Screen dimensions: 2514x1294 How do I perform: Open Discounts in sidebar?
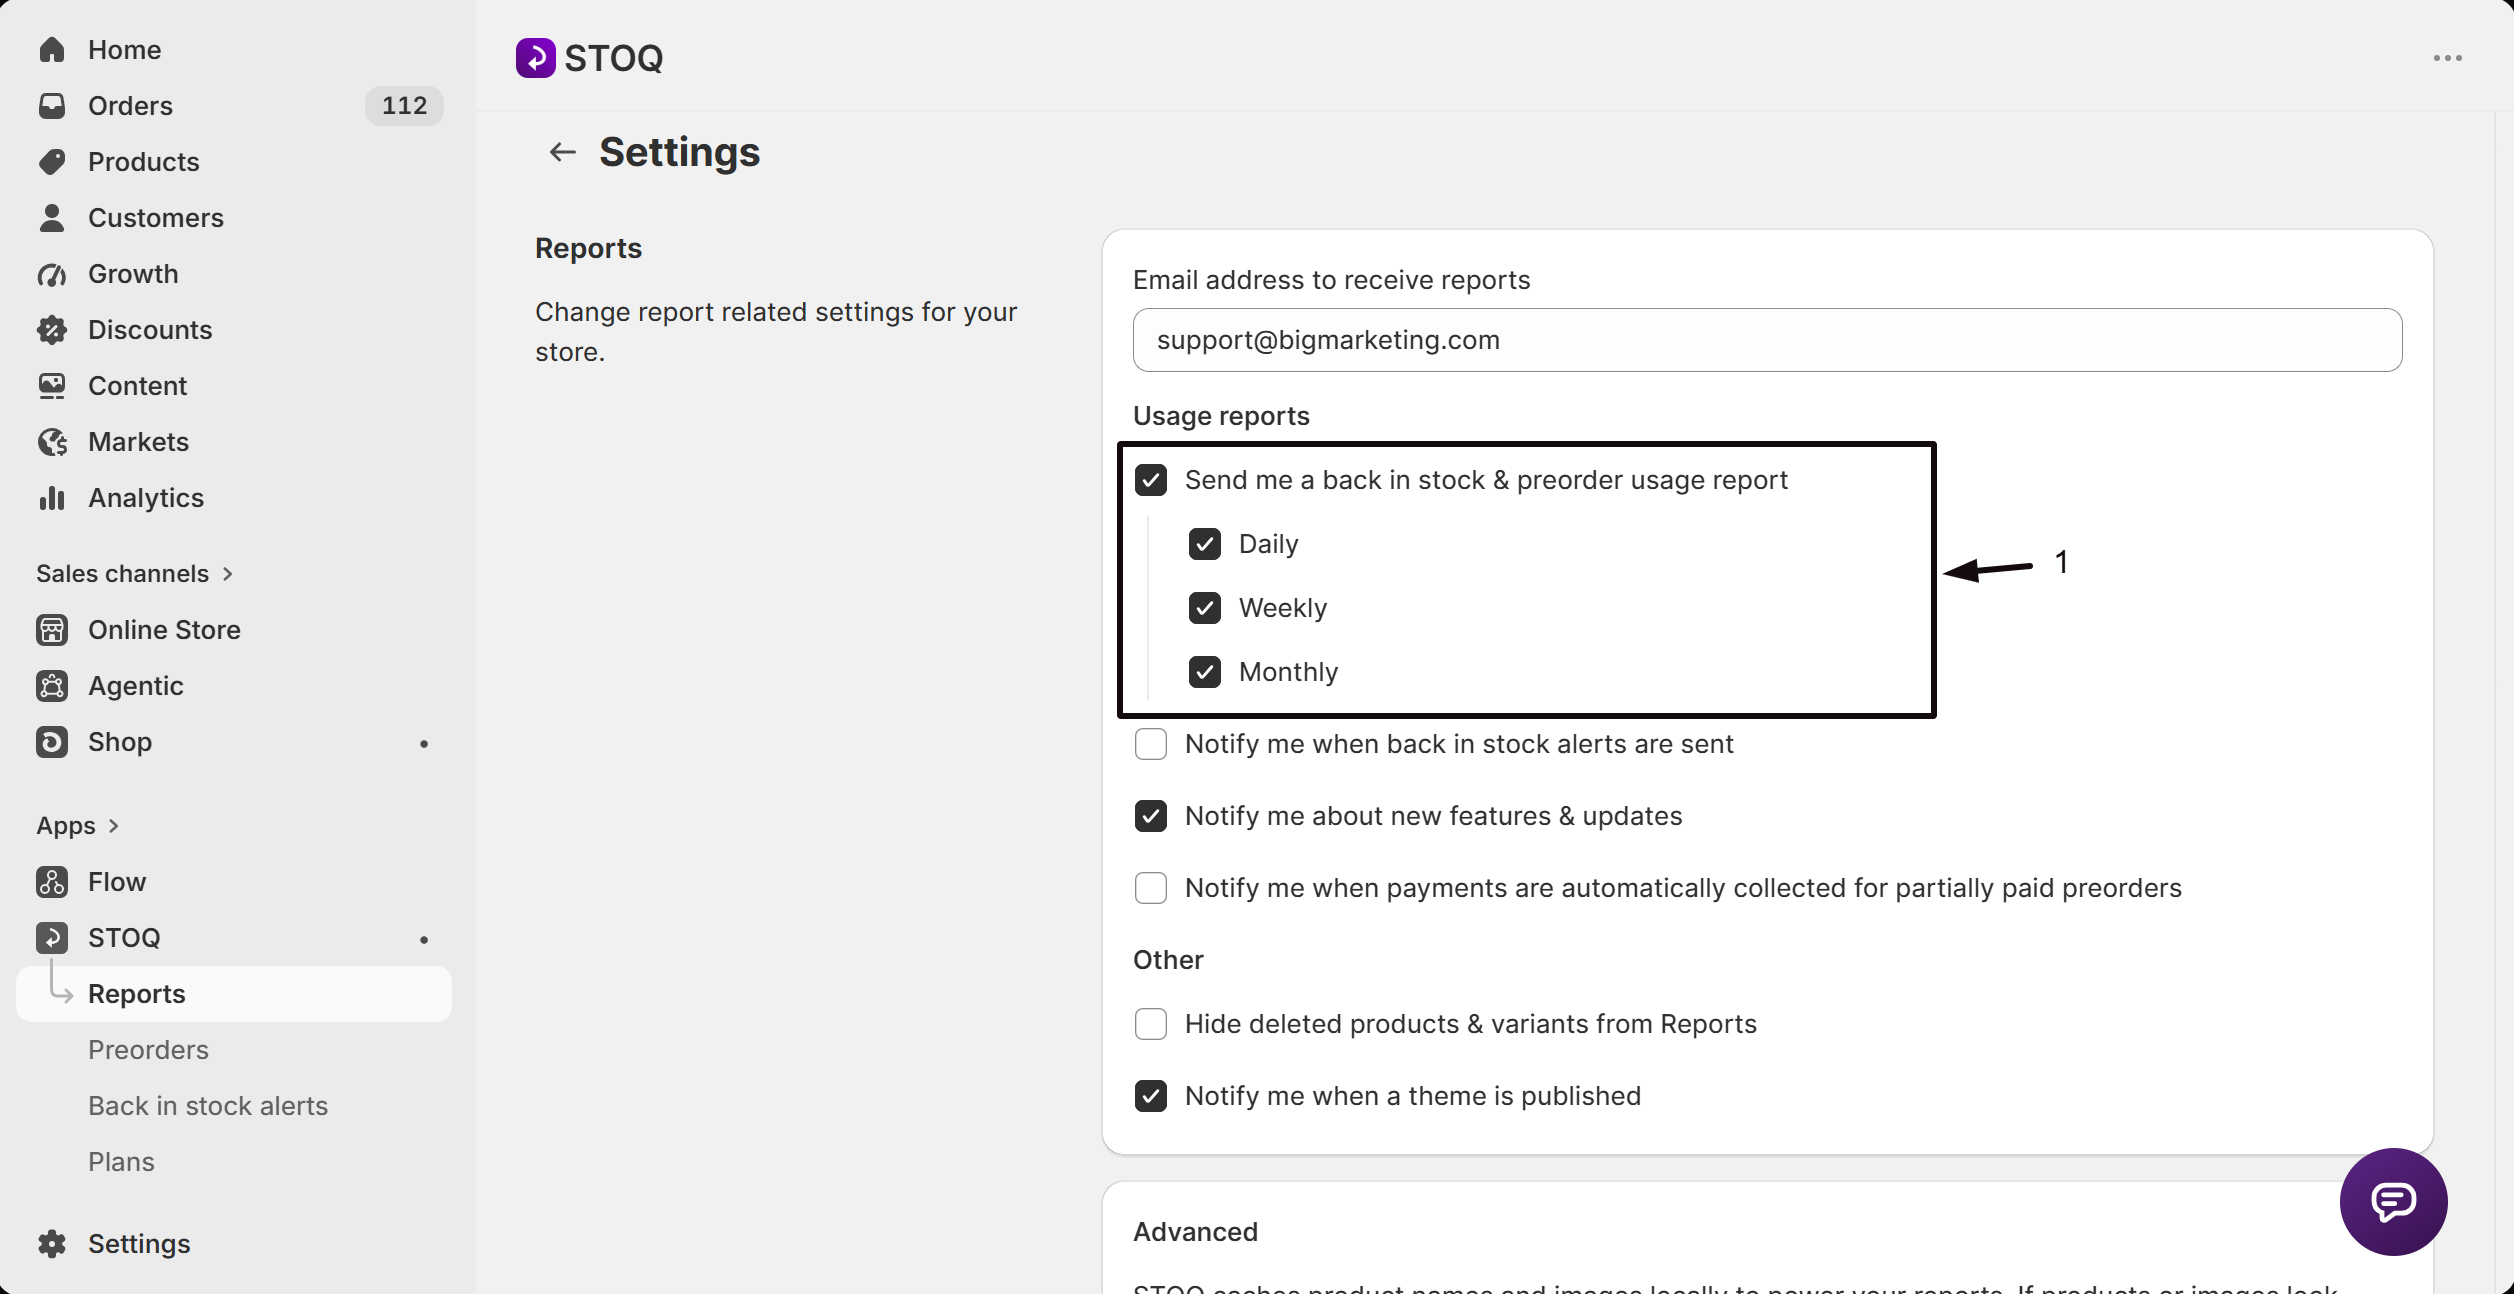pos(234,330)
